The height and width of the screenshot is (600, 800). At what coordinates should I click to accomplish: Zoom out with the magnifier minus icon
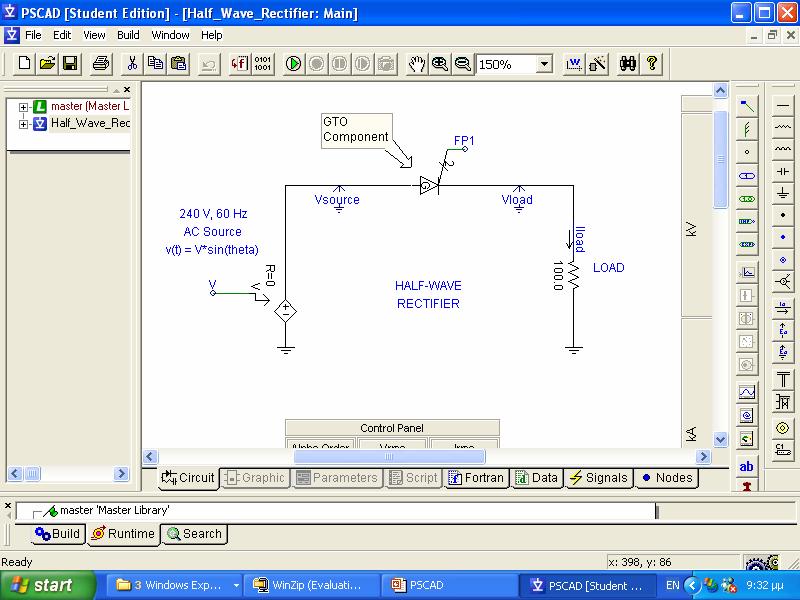463,64
